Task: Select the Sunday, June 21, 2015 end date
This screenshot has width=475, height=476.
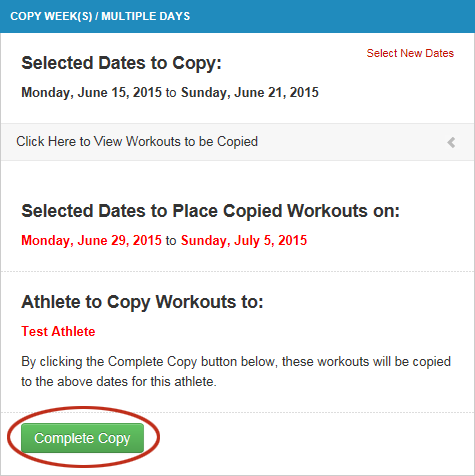Action: 250,92
